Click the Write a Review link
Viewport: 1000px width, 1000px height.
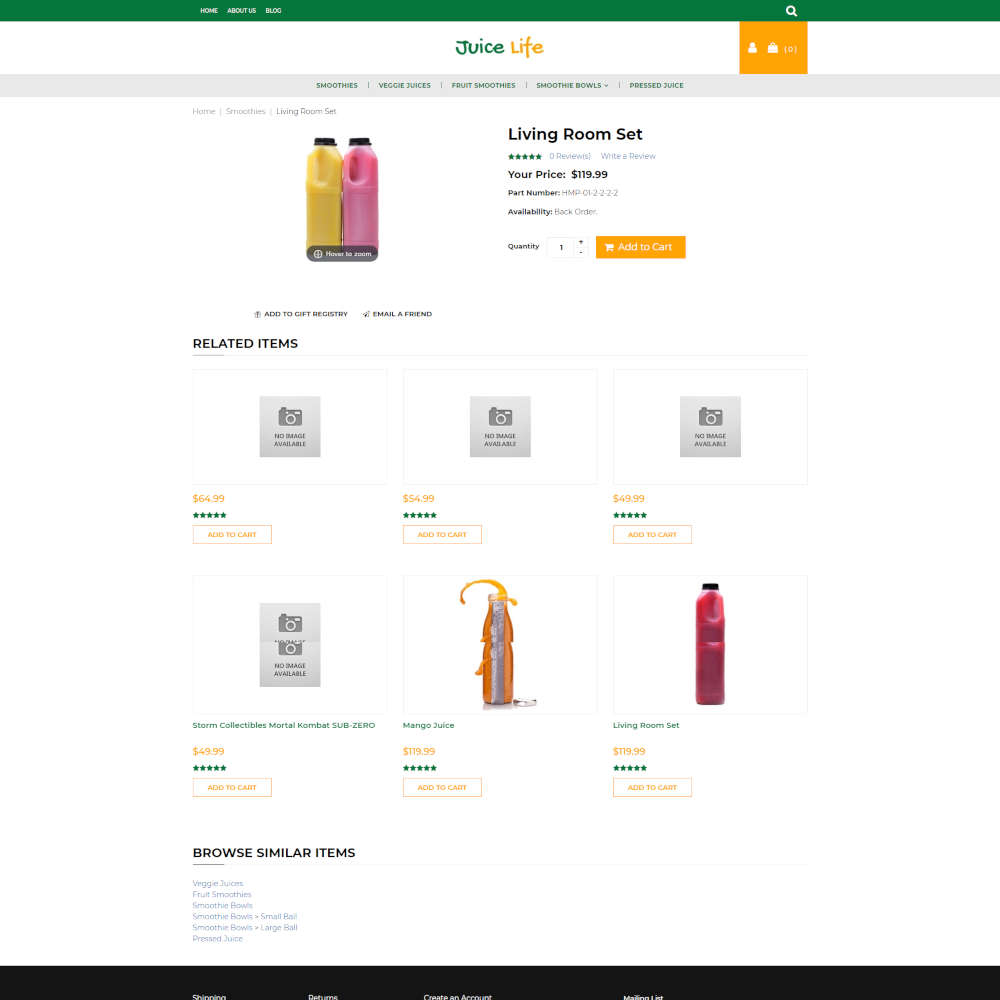pyautogui.click(x=628, y=156)
